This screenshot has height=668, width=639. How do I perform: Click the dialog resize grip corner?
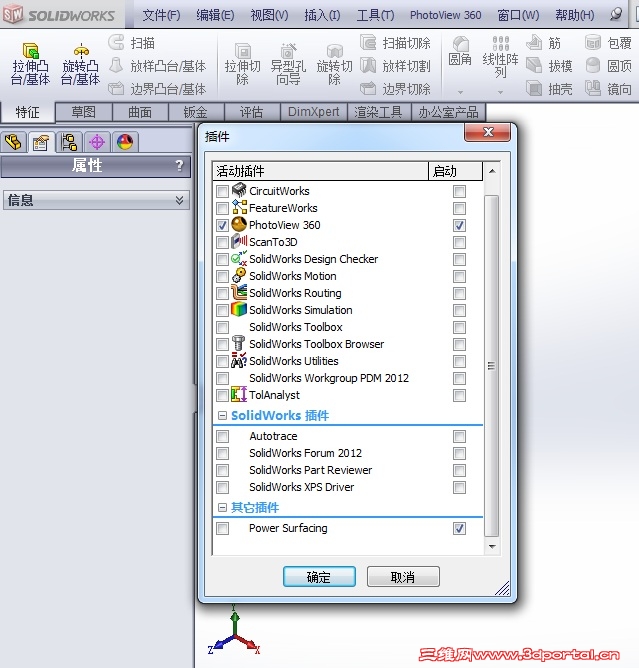(503, 588)
